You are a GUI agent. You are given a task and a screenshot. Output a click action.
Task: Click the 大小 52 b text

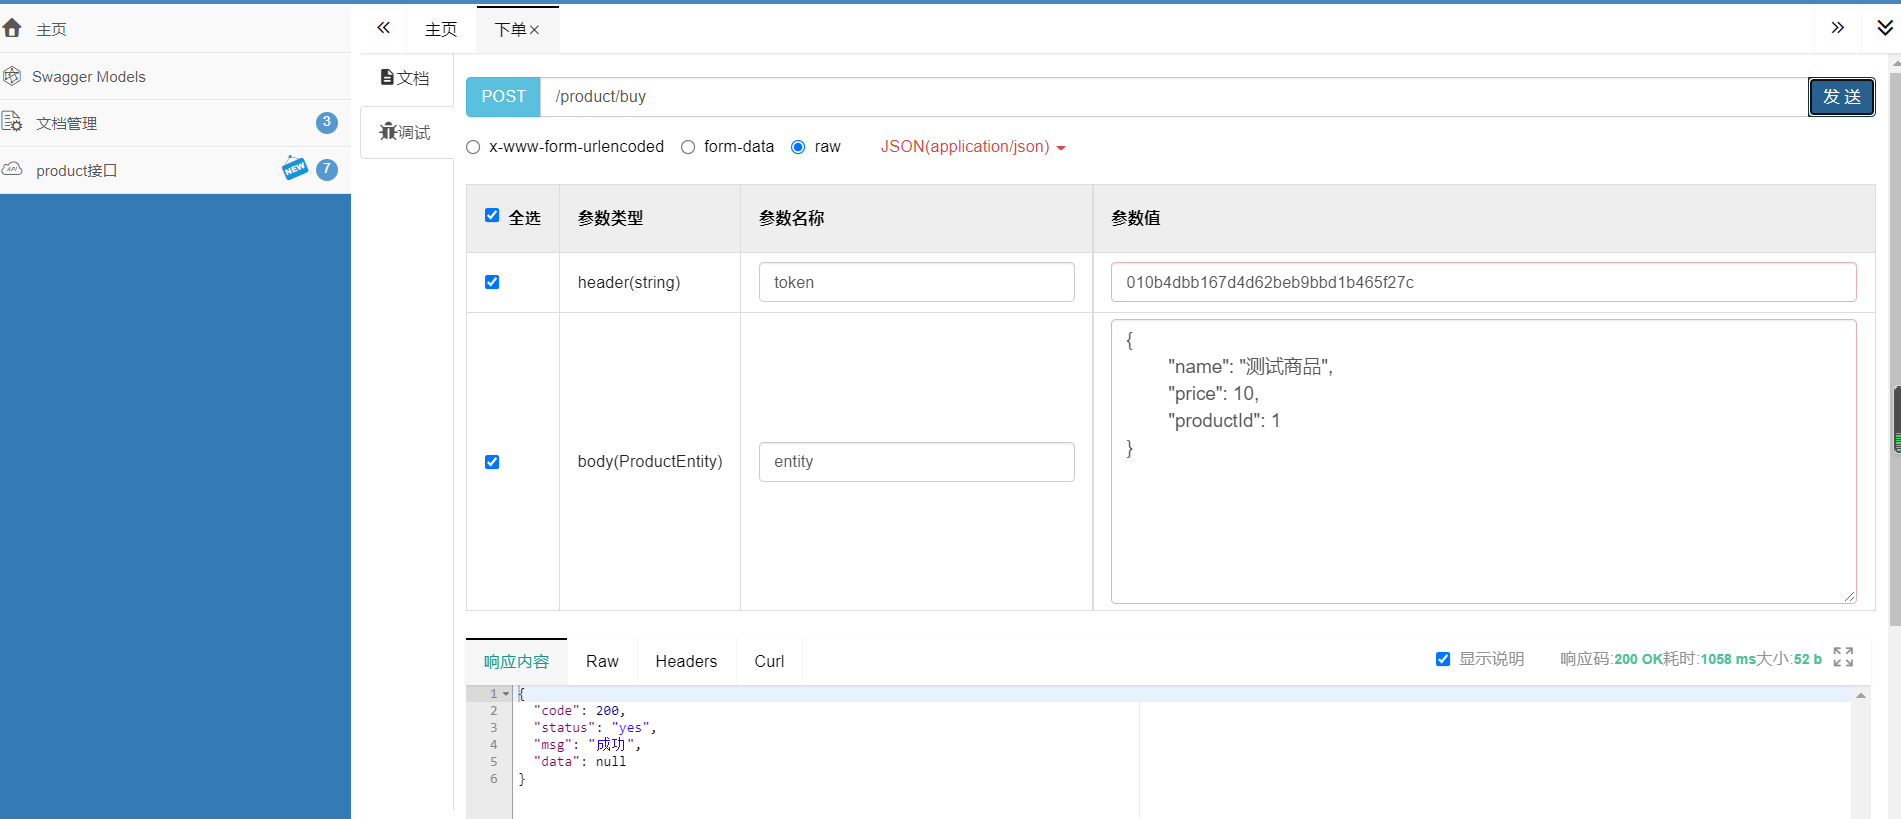[1790, 659]
